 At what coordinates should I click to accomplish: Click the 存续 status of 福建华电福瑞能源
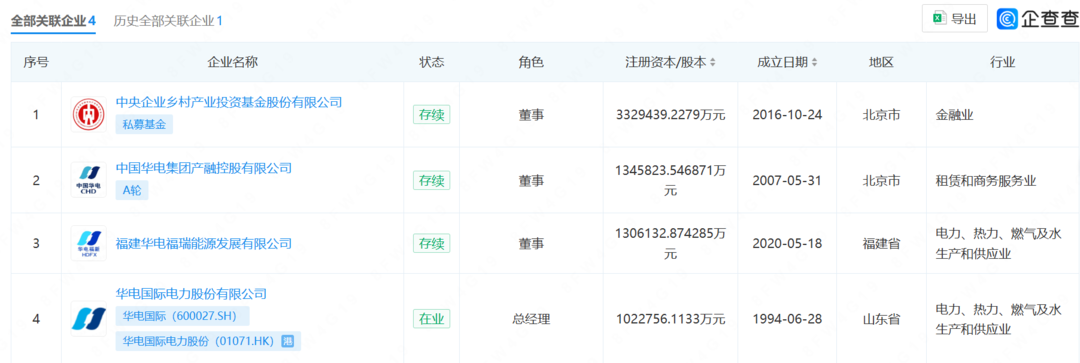(x=432, y=243)
